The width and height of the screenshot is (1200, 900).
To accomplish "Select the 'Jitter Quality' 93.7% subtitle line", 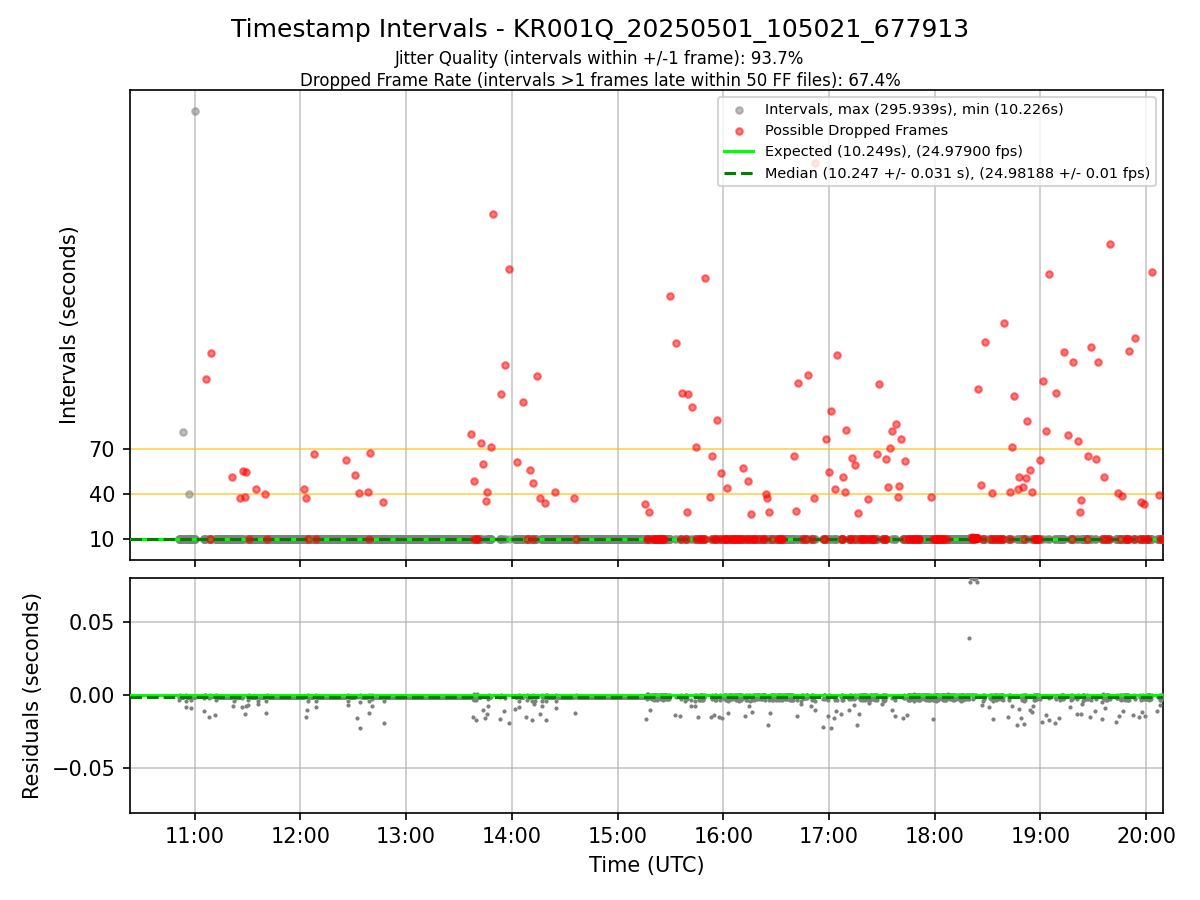I will click(599, 59).
